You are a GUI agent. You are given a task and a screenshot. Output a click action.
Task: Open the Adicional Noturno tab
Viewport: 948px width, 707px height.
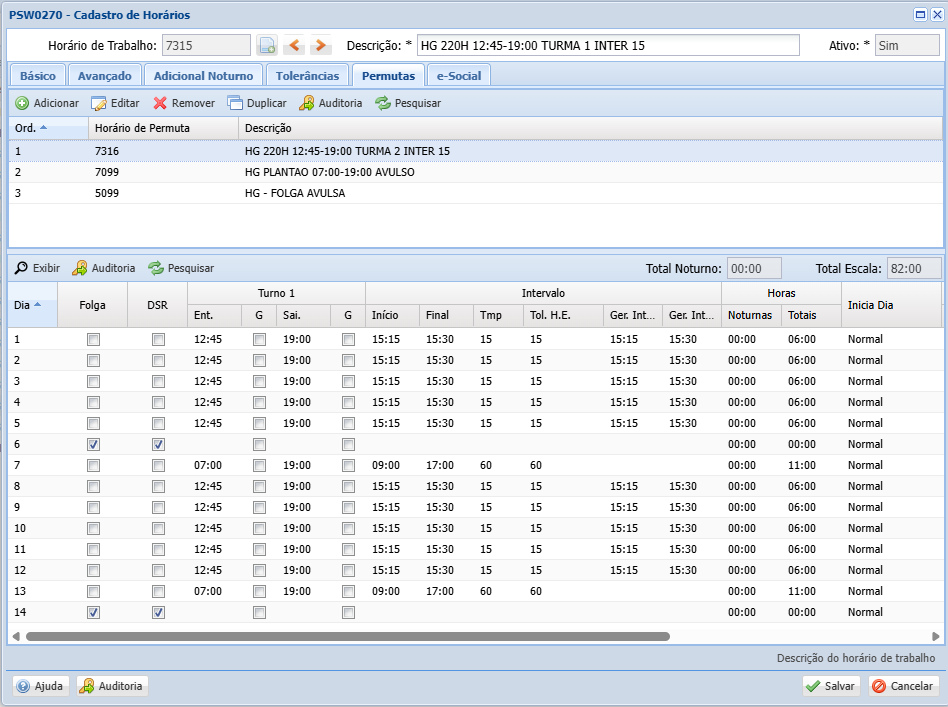click(203, 76)
